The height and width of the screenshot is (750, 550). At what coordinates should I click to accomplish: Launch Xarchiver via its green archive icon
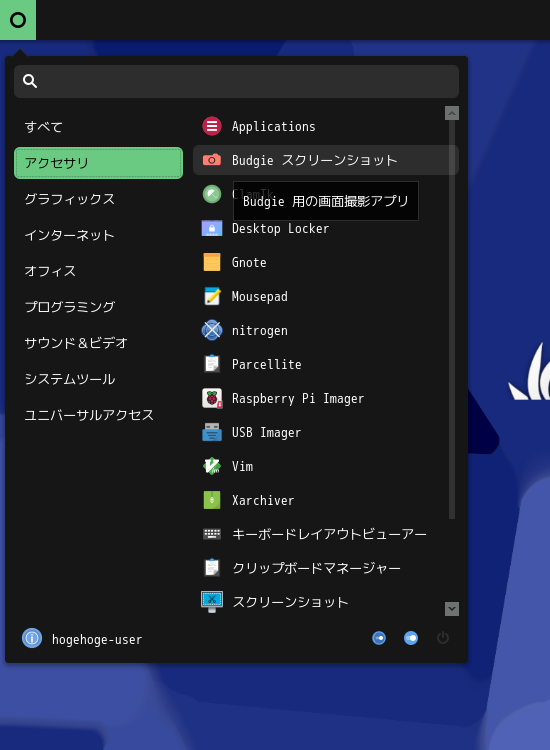click(x=212, y=500)
